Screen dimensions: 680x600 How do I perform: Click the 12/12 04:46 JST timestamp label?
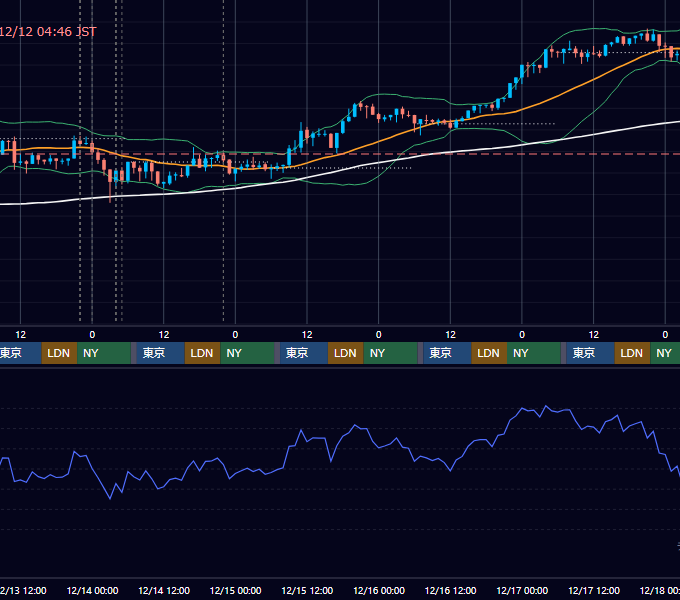pyautogui.click(x=48, y=32)
